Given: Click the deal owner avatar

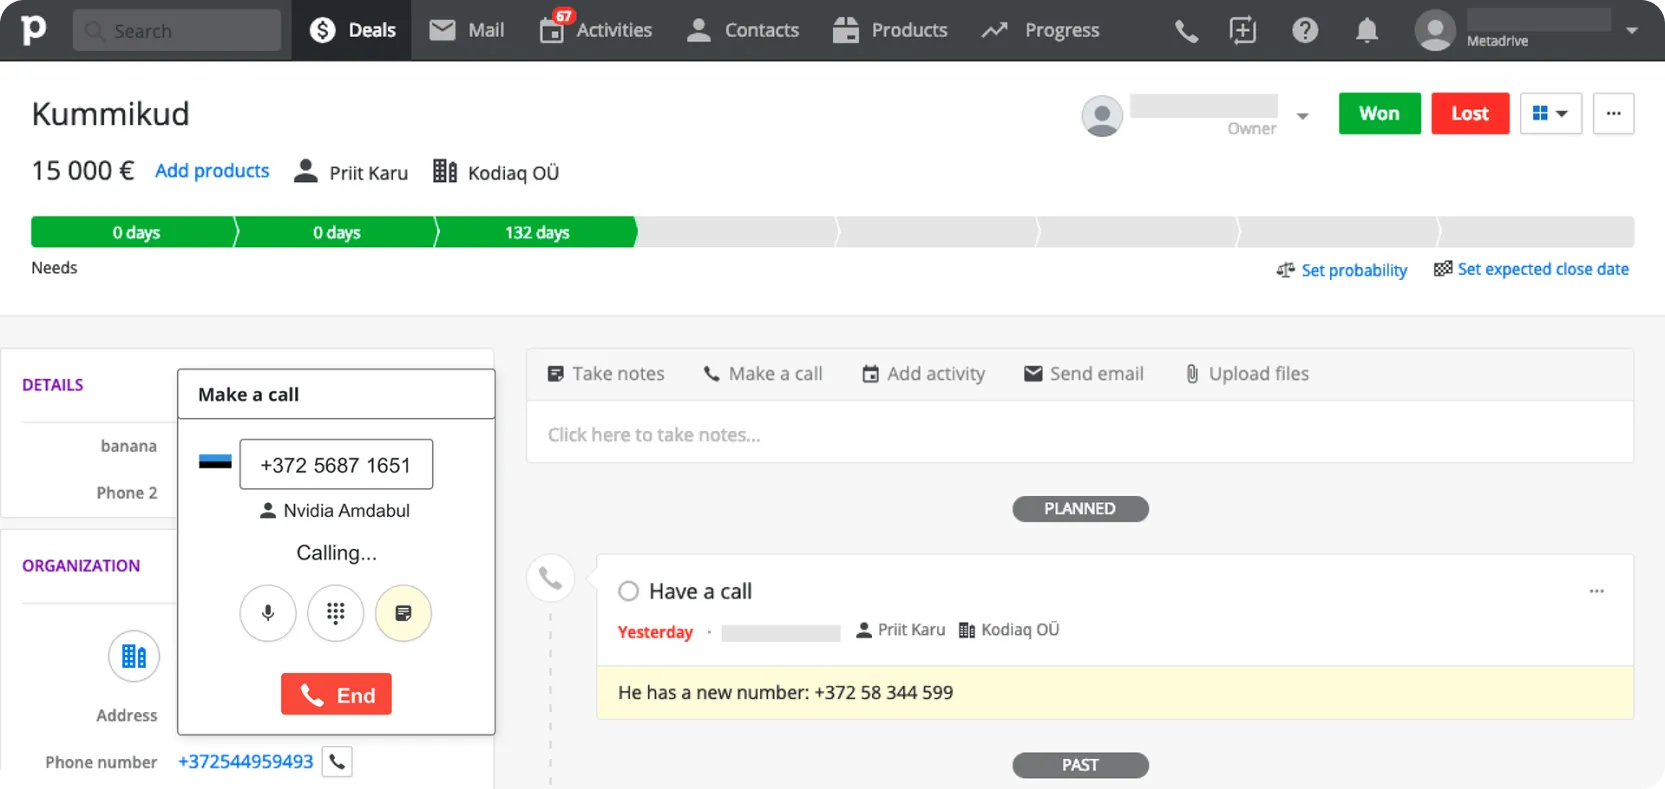Looking at the screenshot, I should click(1102, 116).
